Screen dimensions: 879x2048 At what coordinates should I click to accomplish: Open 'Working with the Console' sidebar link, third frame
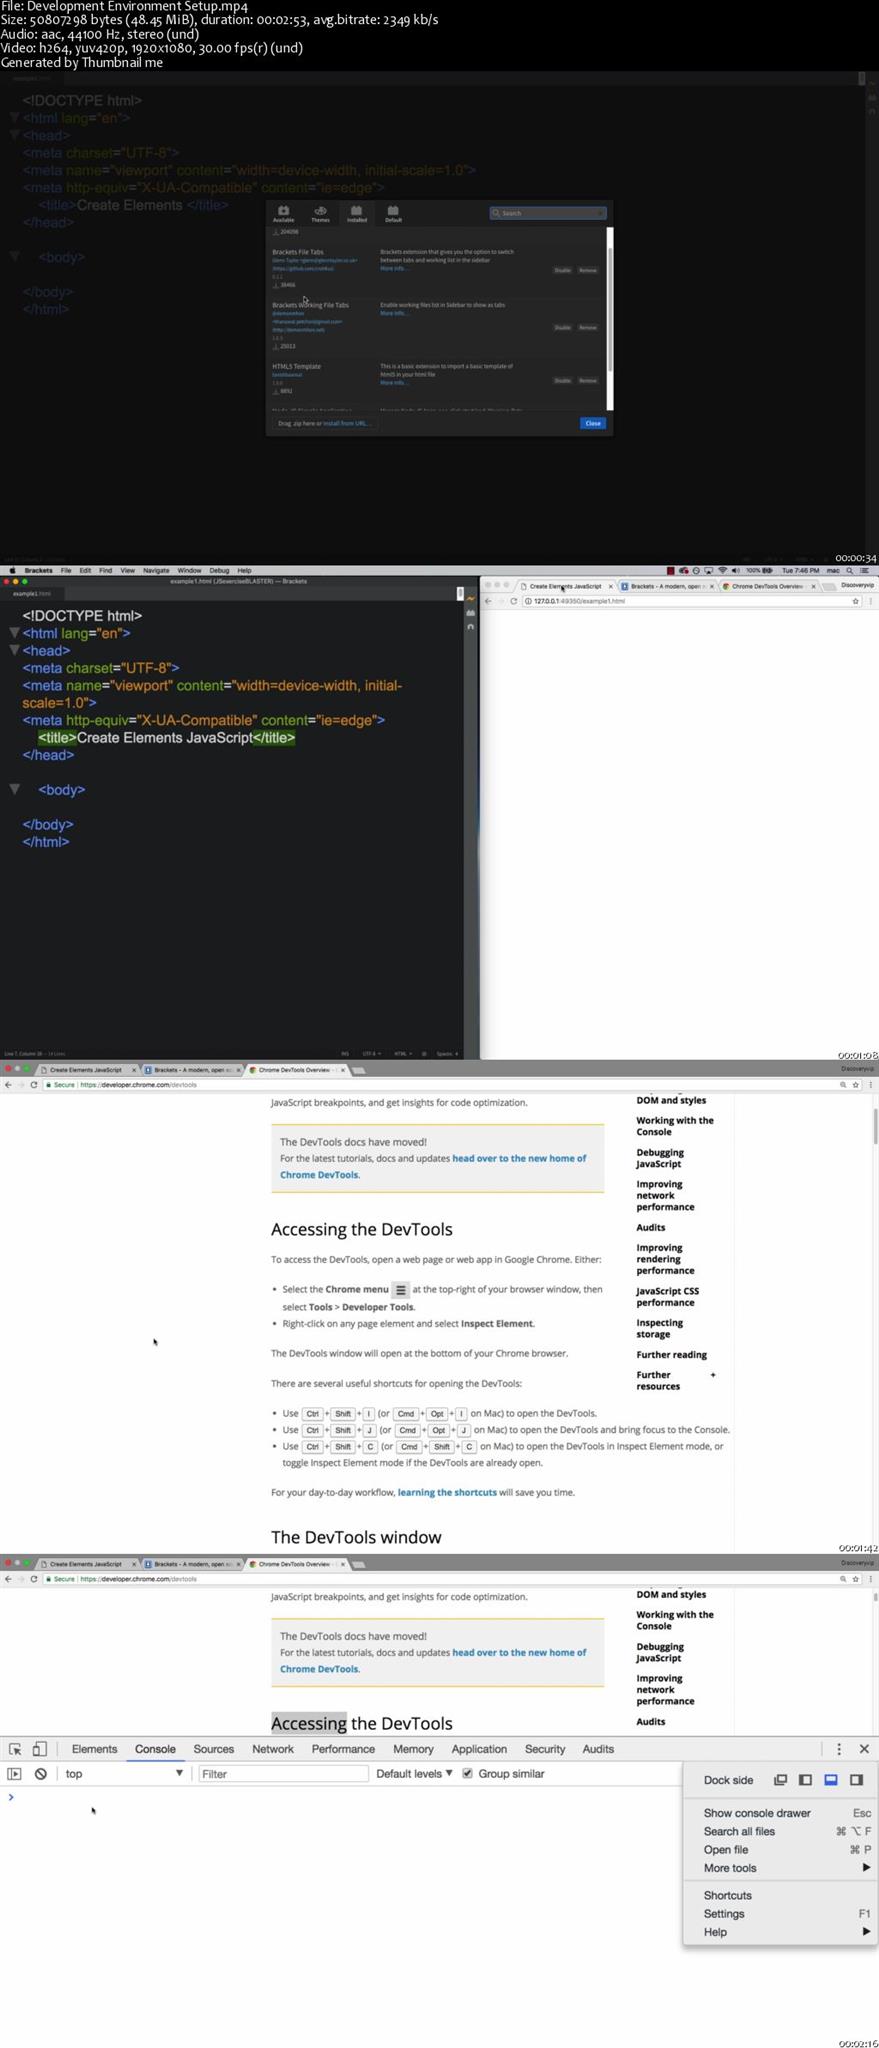coord(675,1126)
